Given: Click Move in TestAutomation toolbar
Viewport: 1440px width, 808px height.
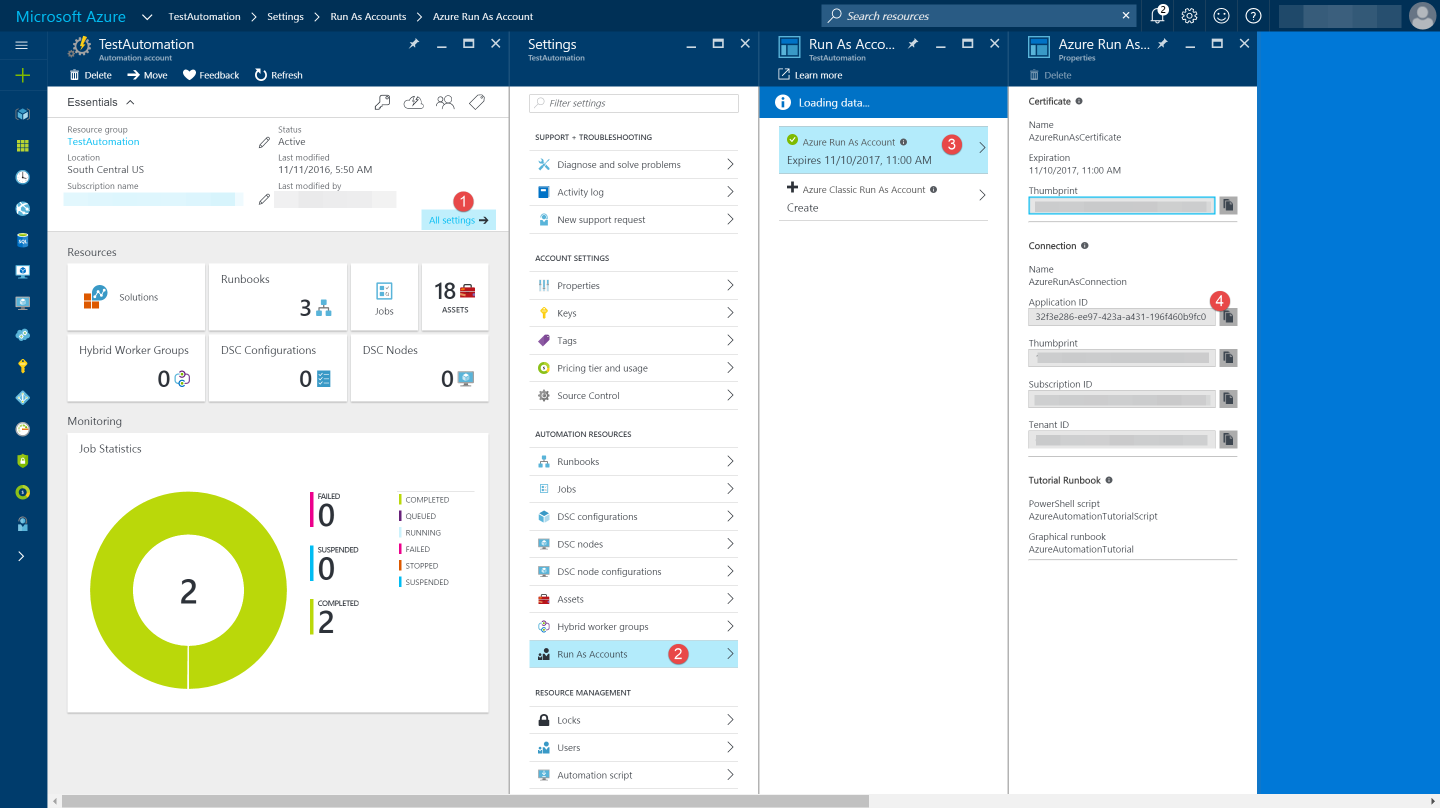Looking at the screenshot, I should (147, 75).
